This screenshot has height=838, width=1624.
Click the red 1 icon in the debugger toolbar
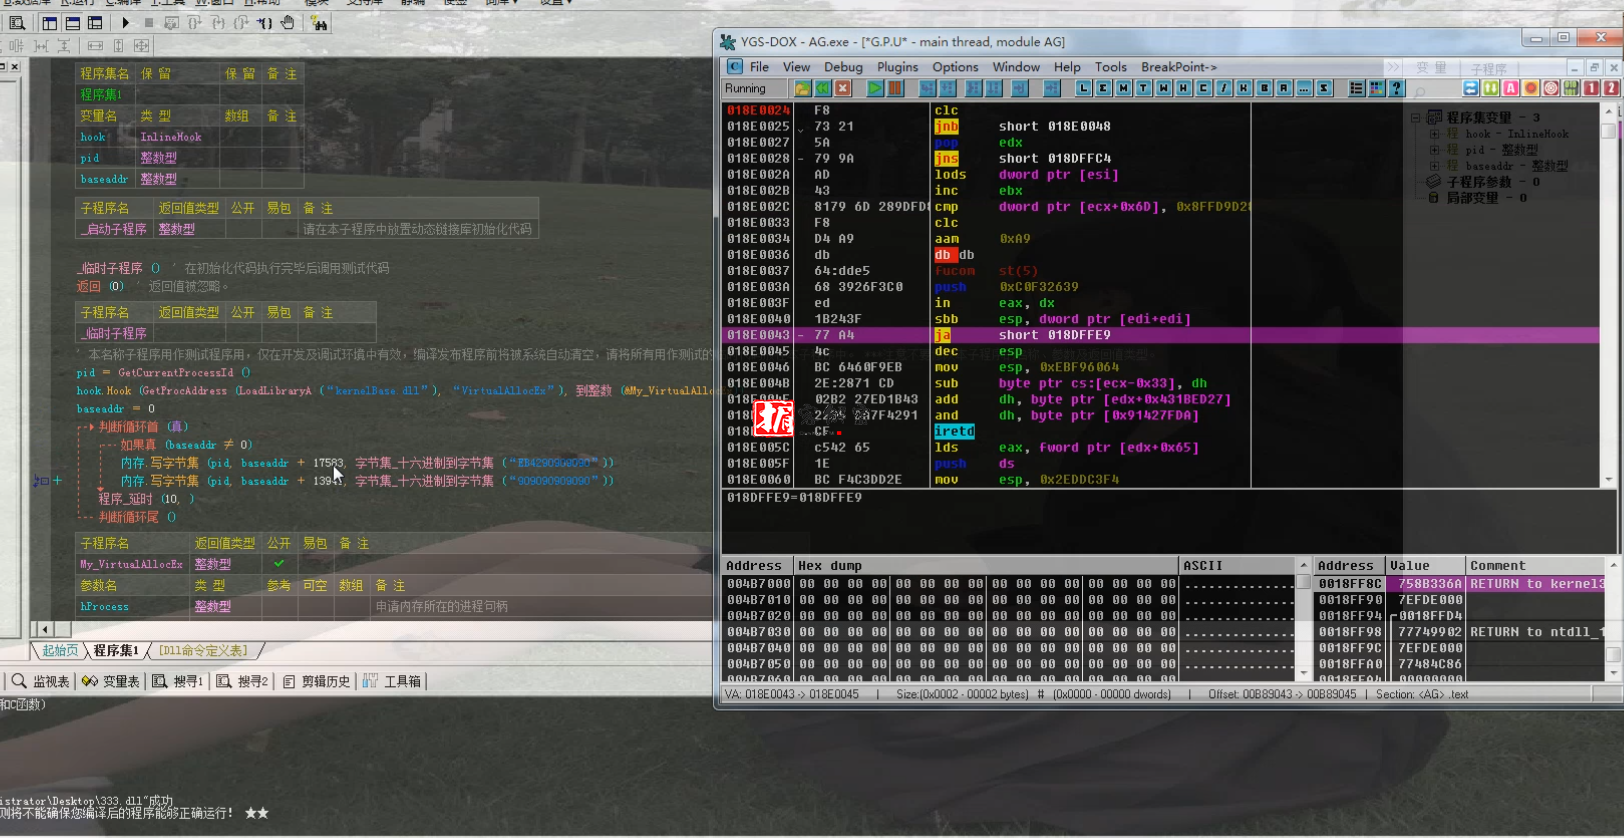[x=1591, y=88]
